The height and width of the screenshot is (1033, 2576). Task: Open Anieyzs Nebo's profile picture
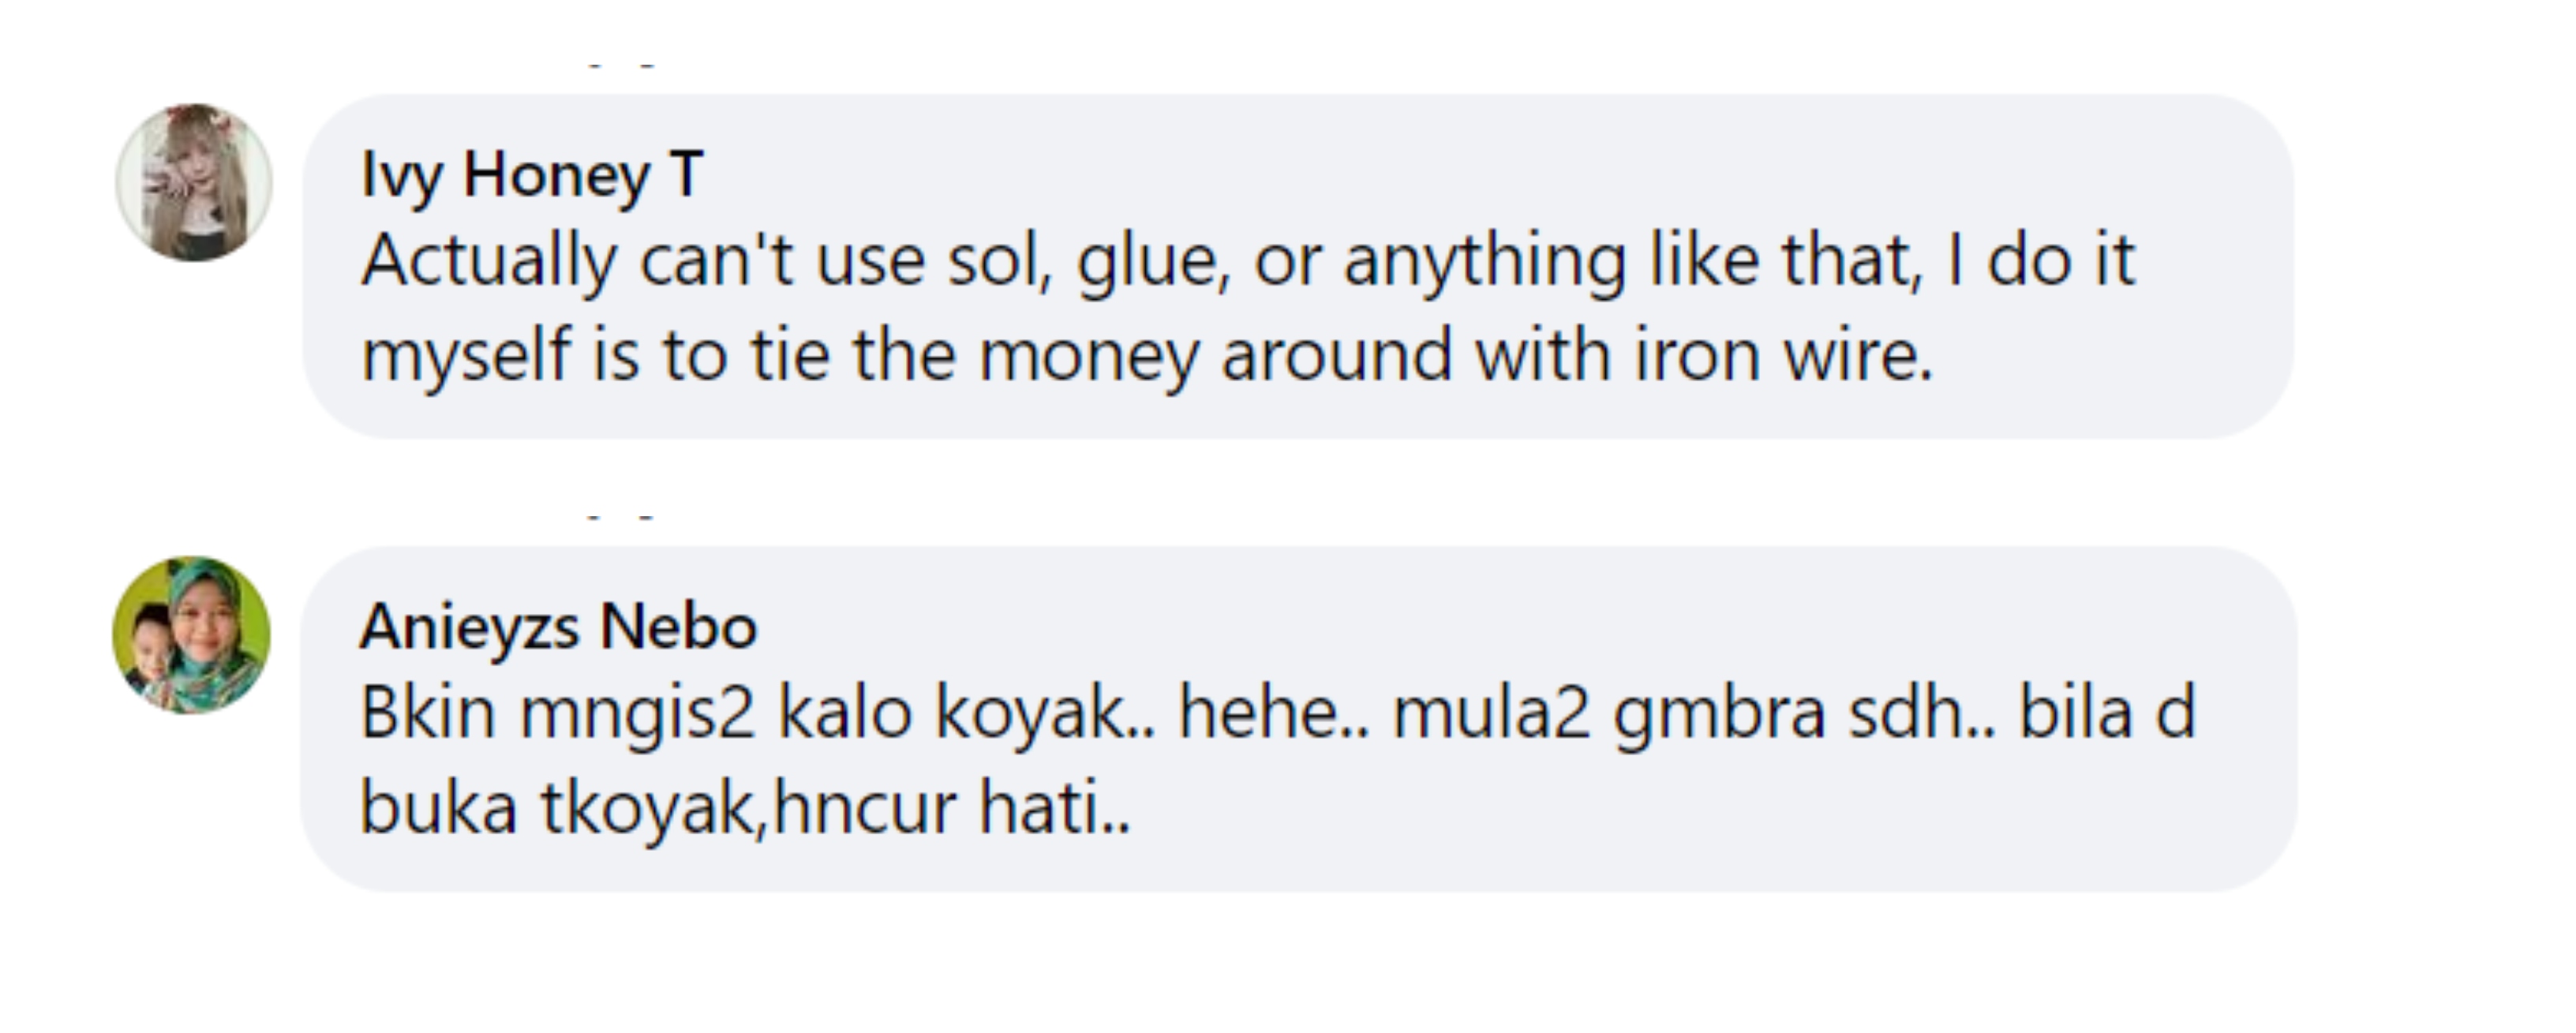pos(191,635)
